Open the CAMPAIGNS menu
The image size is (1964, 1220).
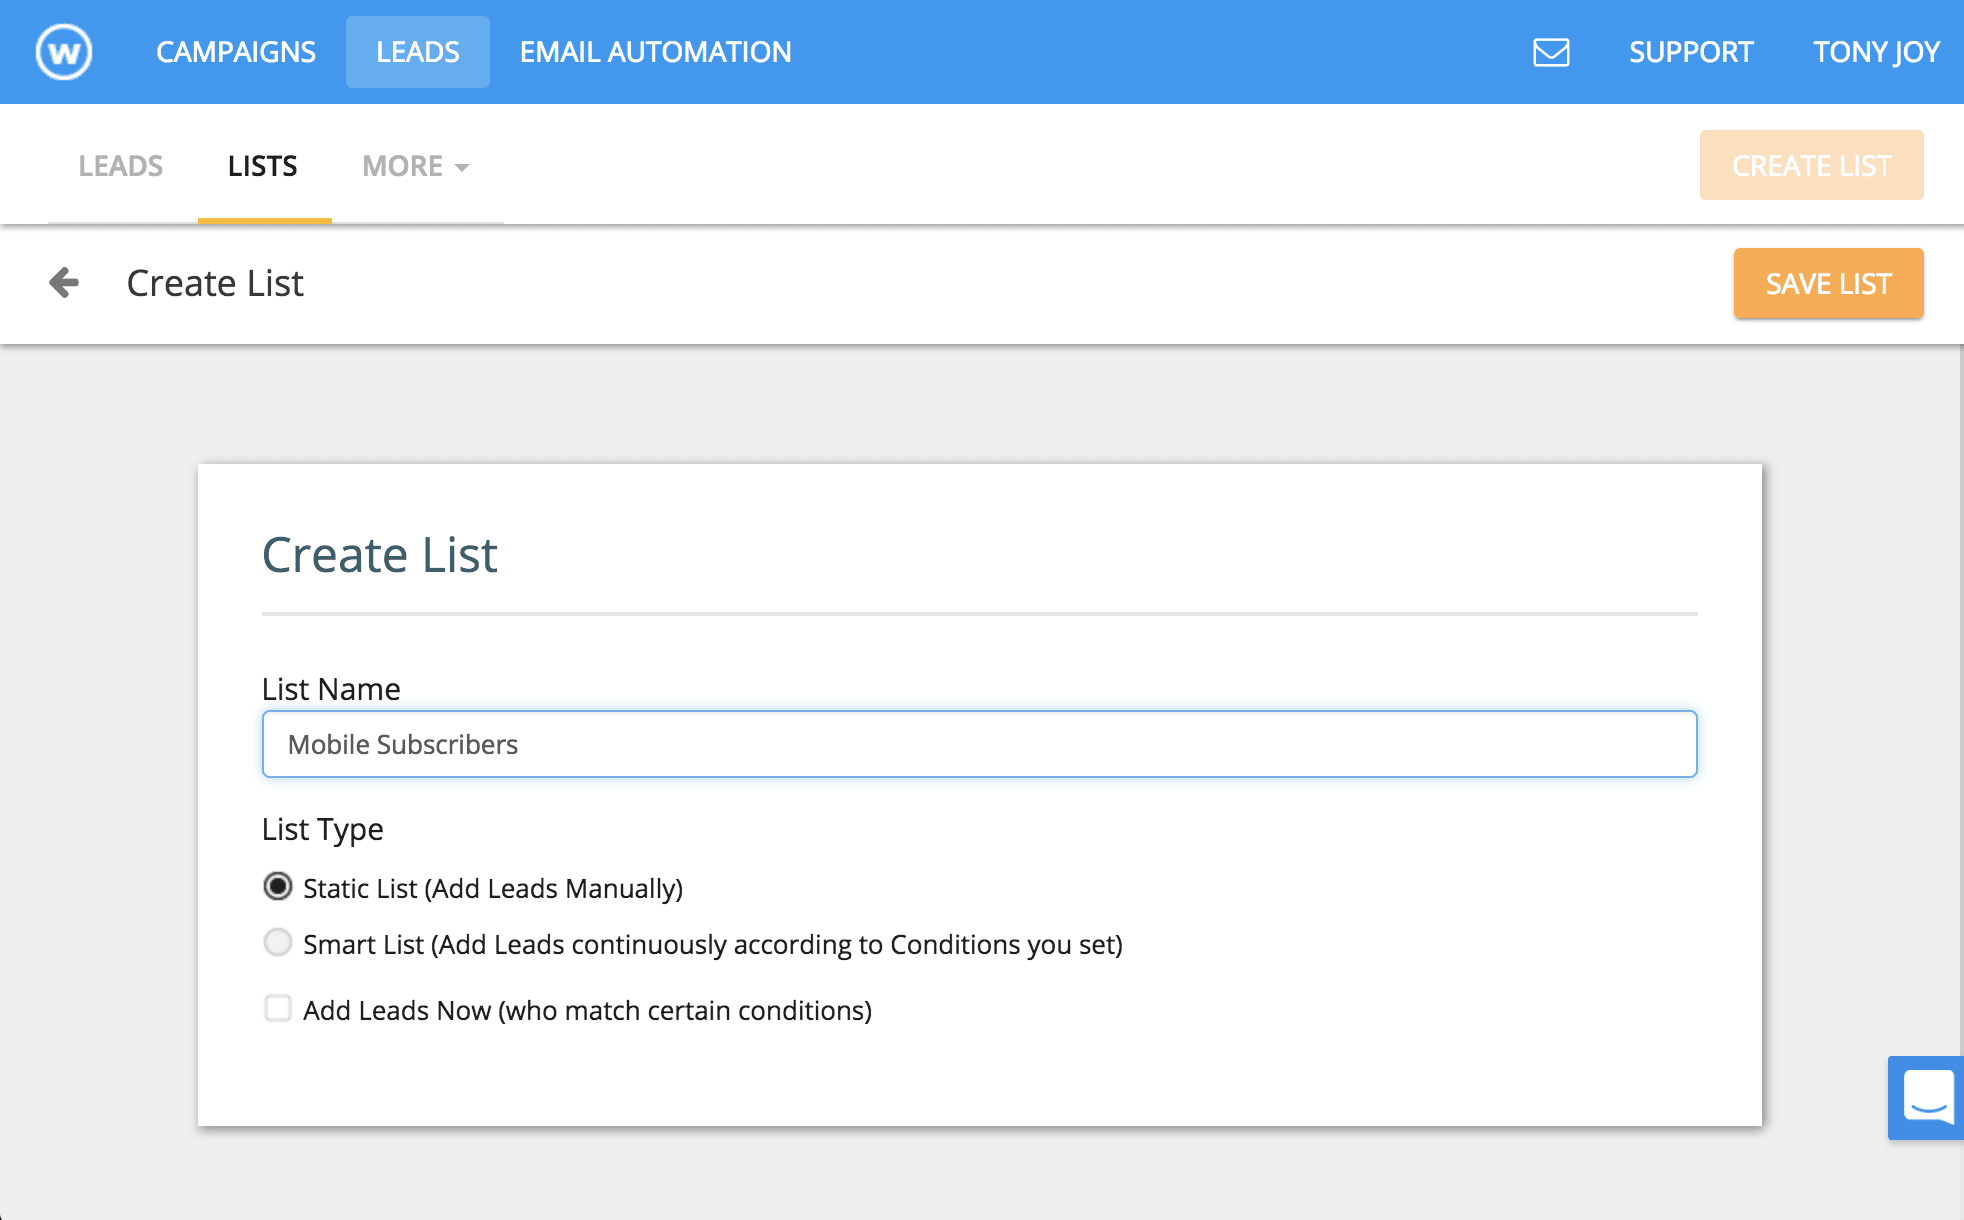236,52
